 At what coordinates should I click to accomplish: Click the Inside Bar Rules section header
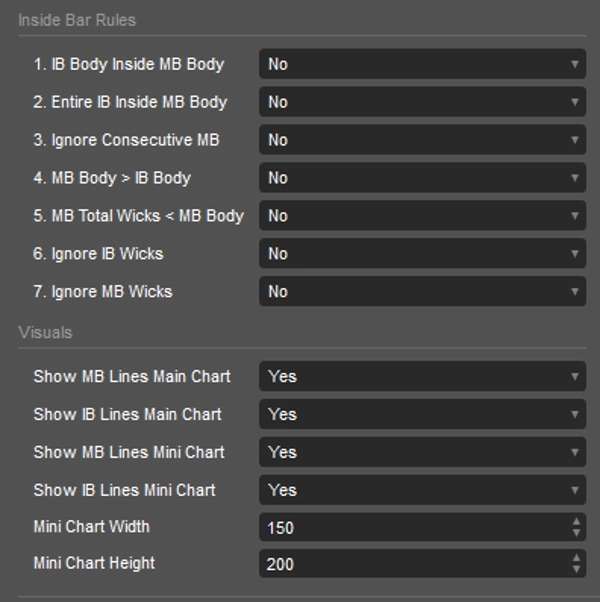[x=77, y=20]
